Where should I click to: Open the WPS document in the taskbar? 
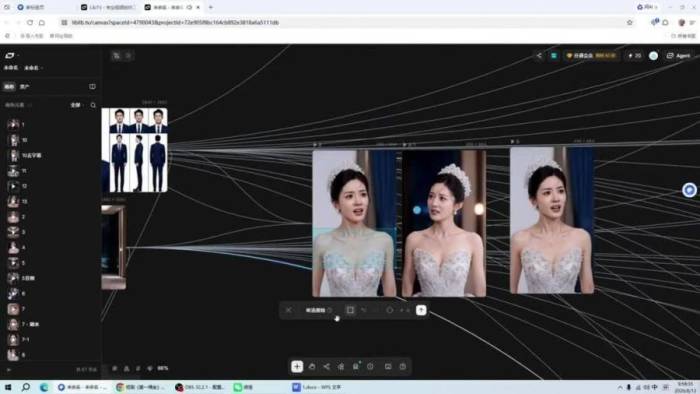coord(317,387)
